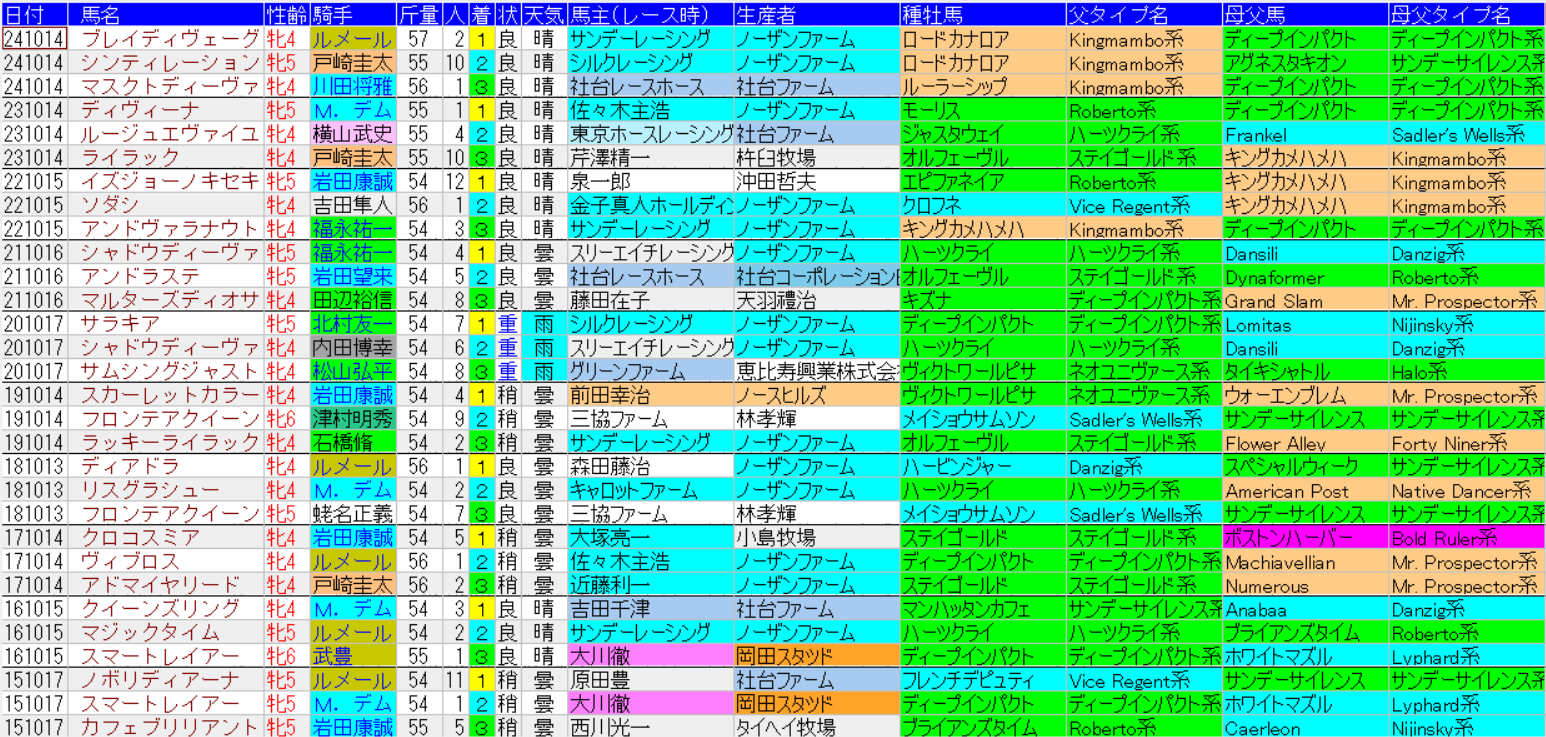
Task: Click breeder cell 杵臼牧場
Action: pos(815,158)
